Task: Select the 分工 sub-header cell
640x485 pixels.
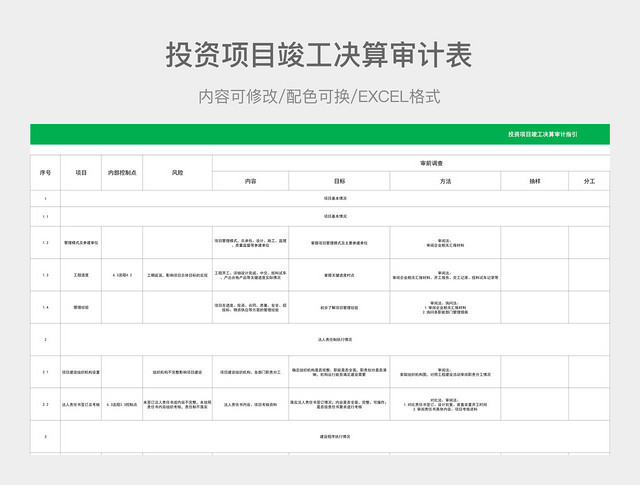Action: pos(589,181)
